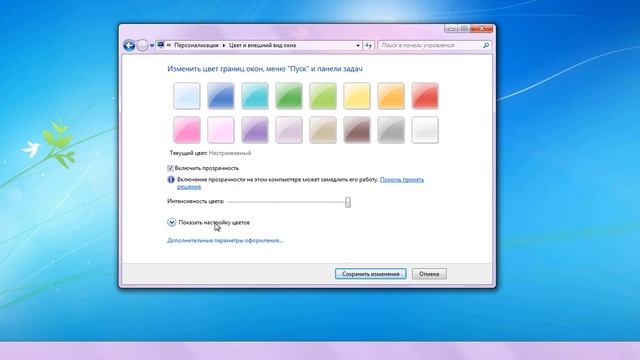Select the yellow Sun color swatch
Screen dimensions: 640x360
(x=357, y=96)
